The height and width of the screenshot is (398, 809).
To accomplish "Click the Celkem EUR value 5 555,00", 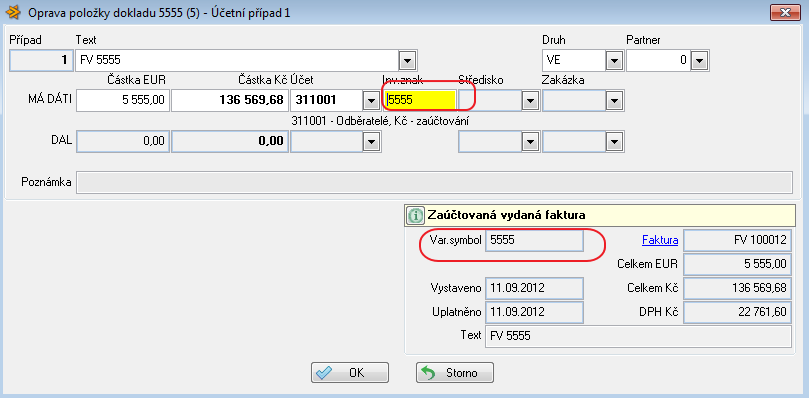I will tap(737, 265).
